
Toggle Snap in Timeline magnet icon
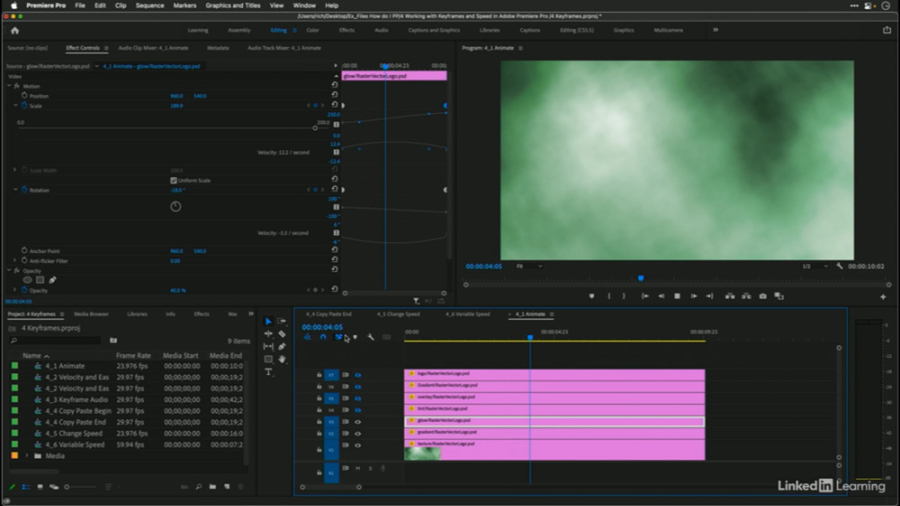323,337
